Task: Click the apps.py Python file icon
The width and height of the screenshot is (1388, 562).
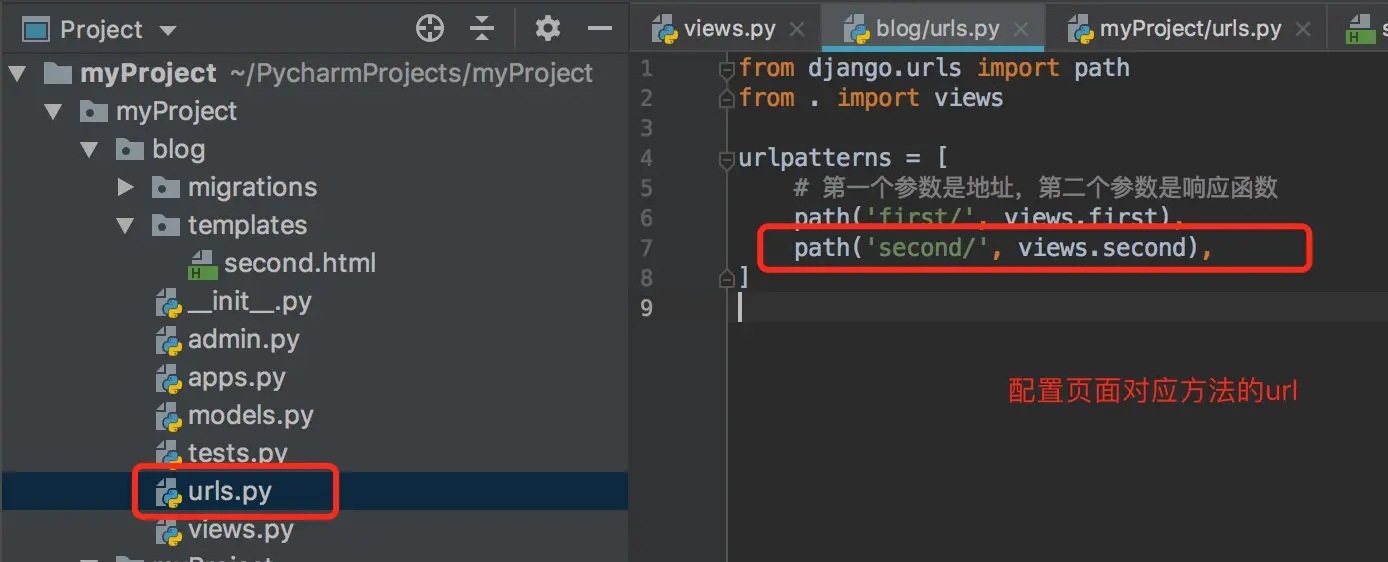Action: pyautogui.click(x=168, y=379)
